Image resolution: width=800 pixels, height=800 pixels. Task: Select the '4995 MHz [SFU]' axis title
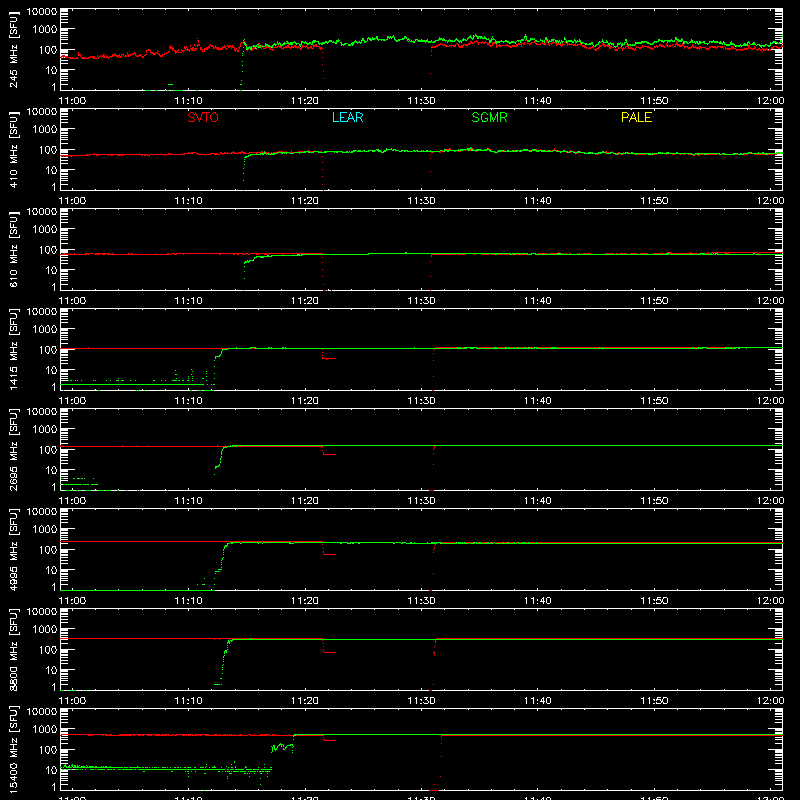14,550
